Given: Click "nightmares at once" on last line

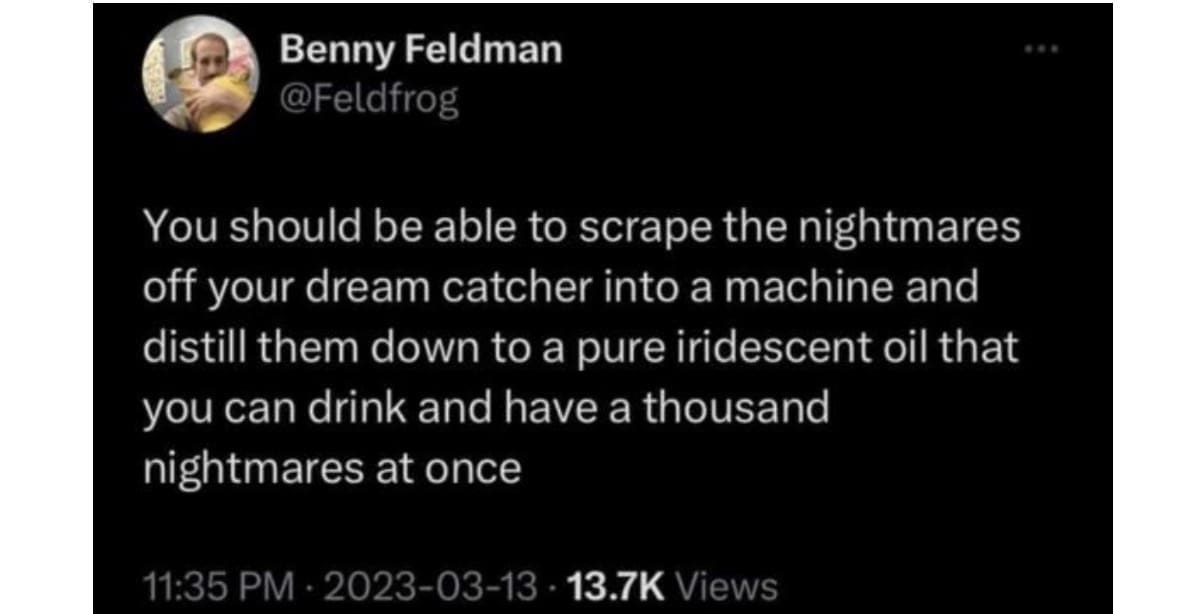Looking at the screenshot, I should (333, 469).
